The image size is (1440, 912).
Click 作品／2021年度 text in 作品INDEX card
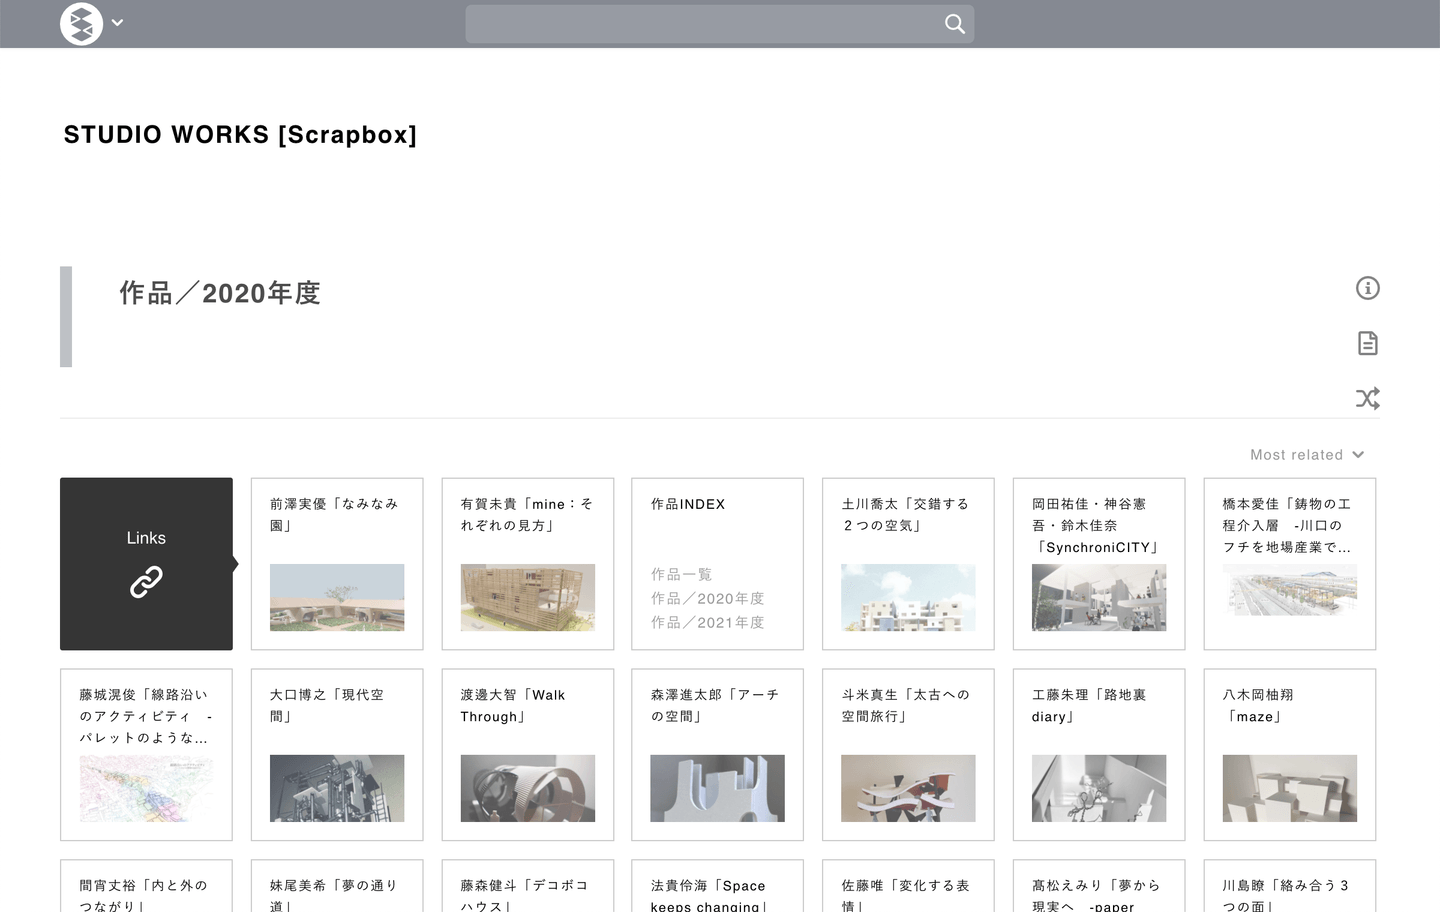click(x=708, y=622)
